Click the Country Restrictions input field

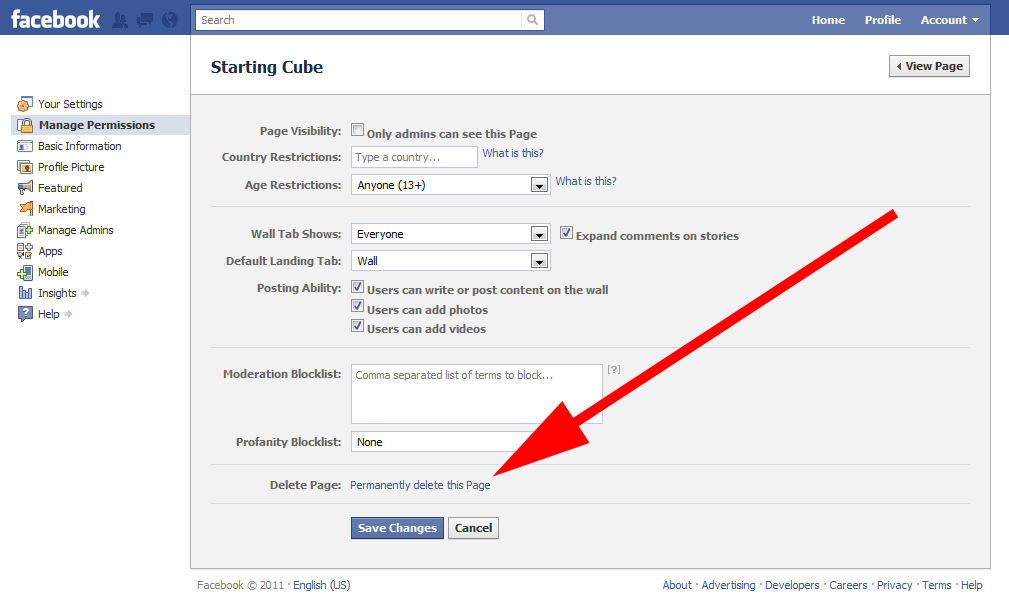click(x=414, y=157)
